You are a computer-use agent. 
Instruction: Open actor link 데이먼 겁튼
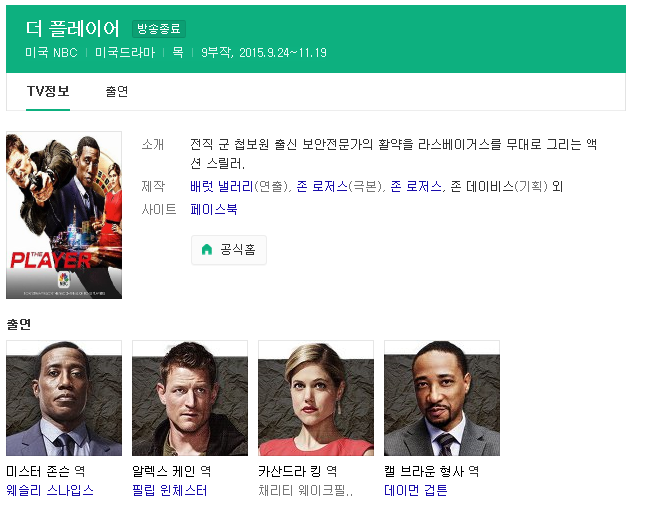pyautogui.click(x=416, y=490)
